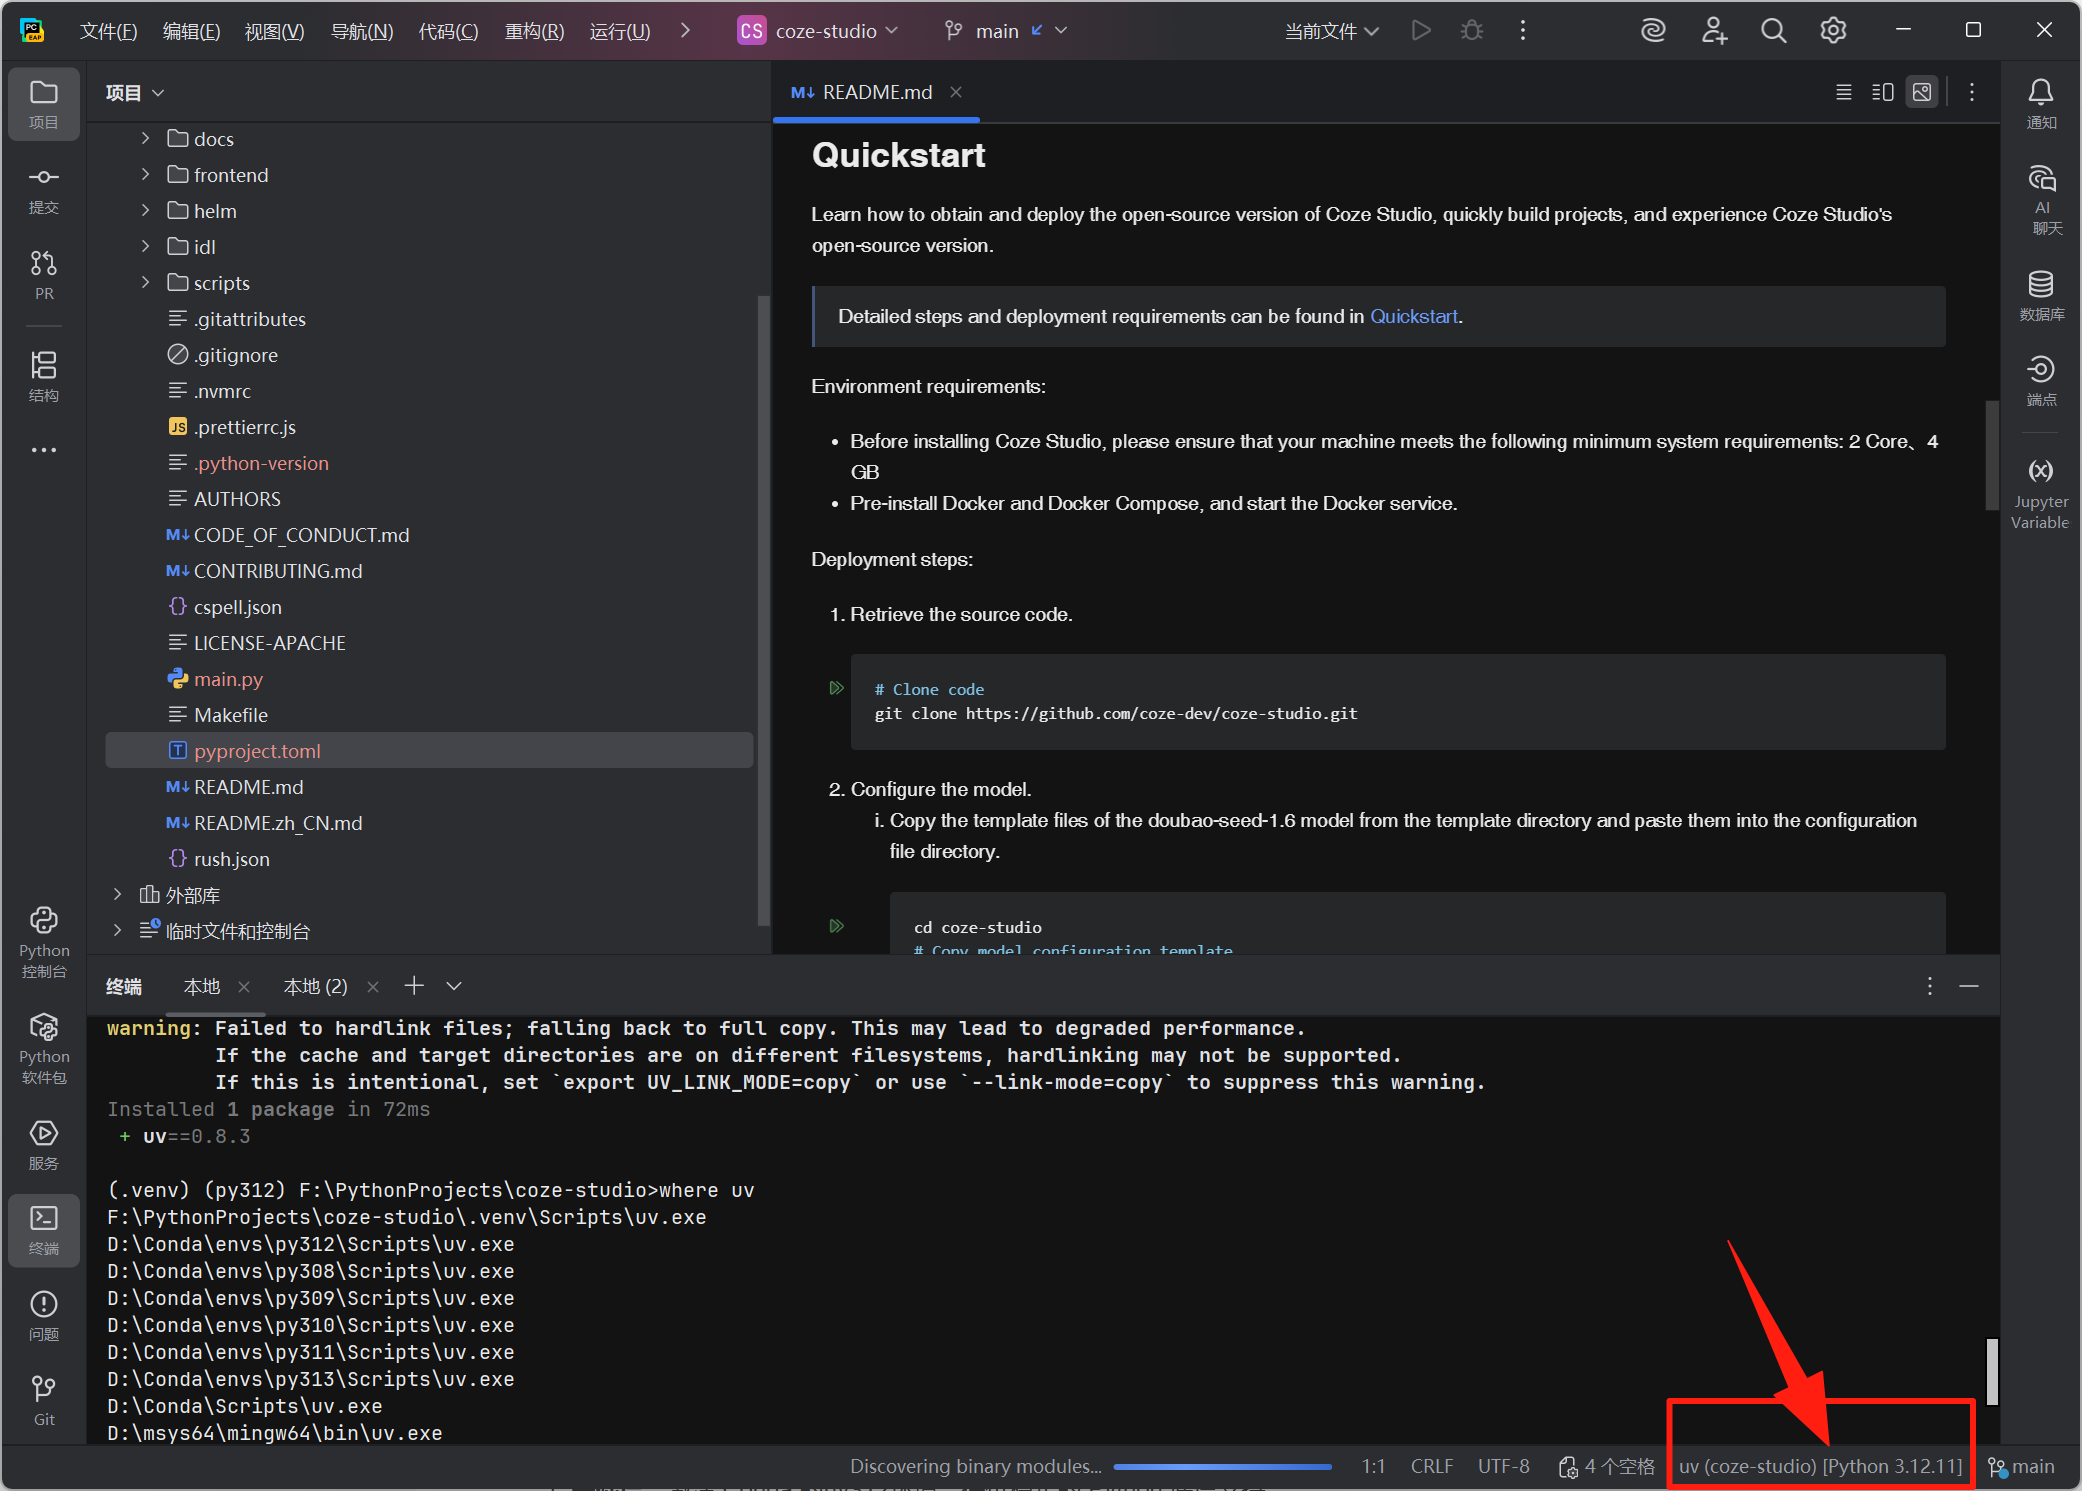Screen dimensions: 2082x1491
Task: Open the Database tool window
Action: click(x=2041, y=295)
